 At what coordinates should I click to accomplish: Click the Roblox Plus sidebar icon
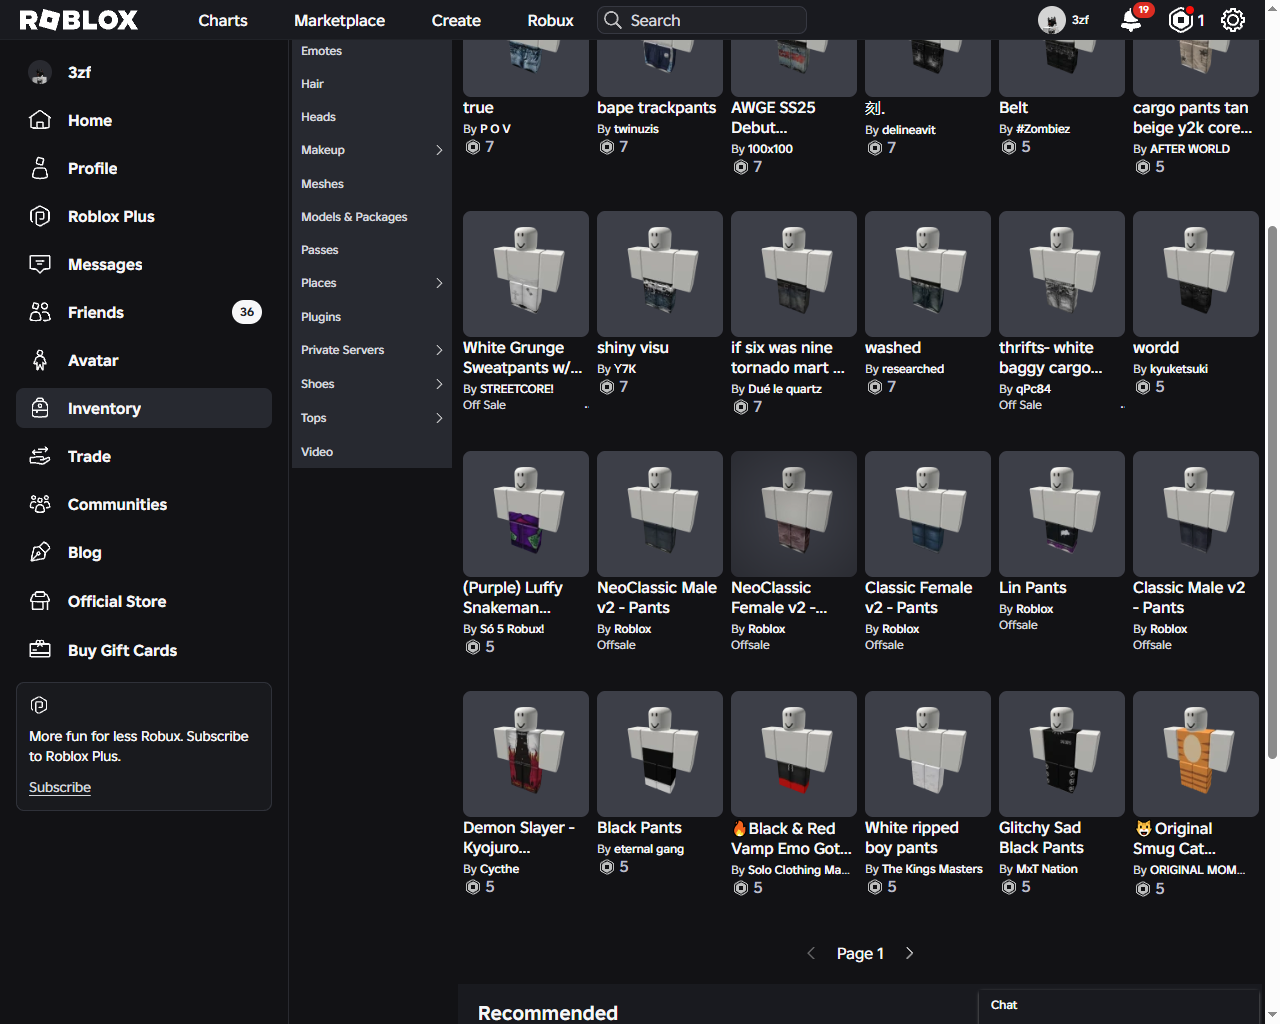tap(40, 216)
